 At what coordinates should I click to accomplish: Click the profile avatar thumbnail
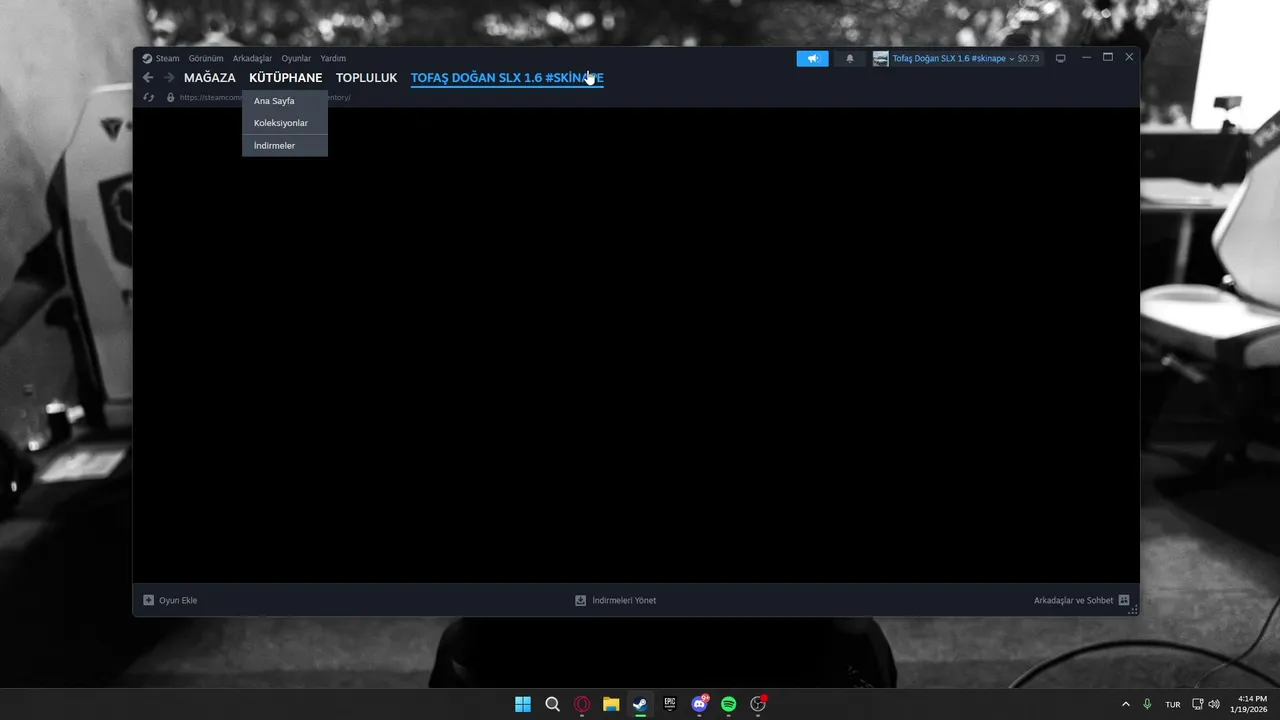[880, 58]
